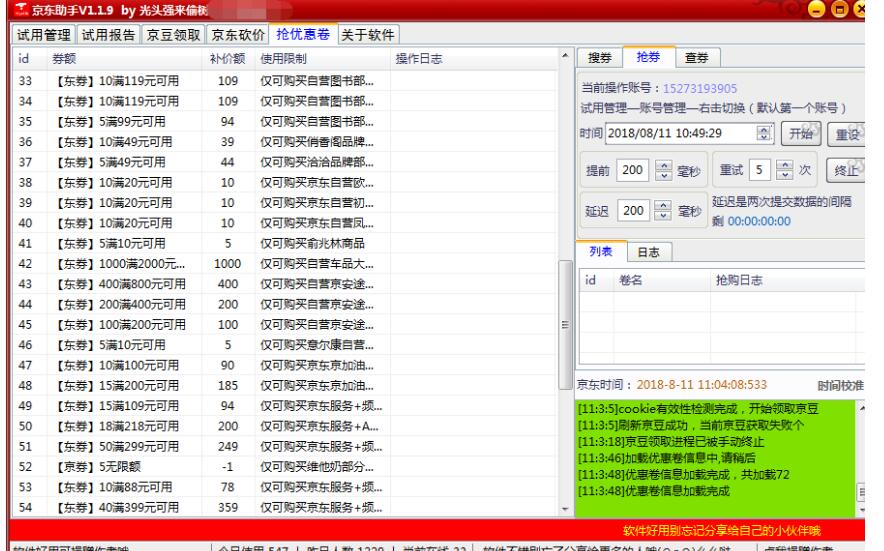Decrease the date-time value with down arrow

pos(764,138)
